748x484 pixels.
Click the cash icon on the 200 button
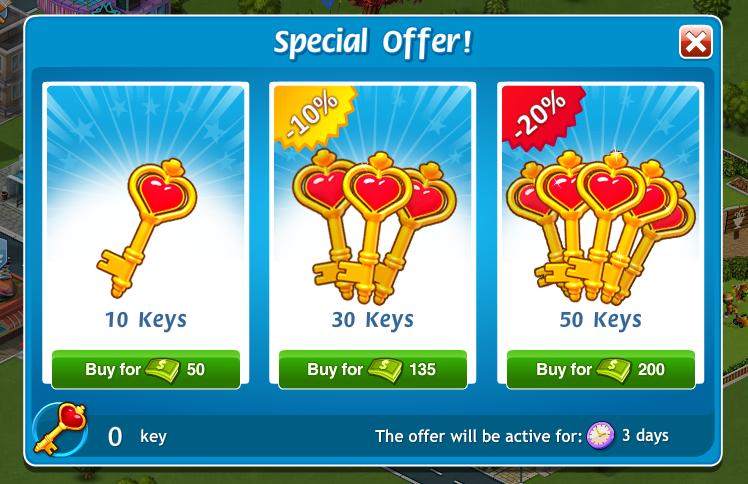pos(613,370)
